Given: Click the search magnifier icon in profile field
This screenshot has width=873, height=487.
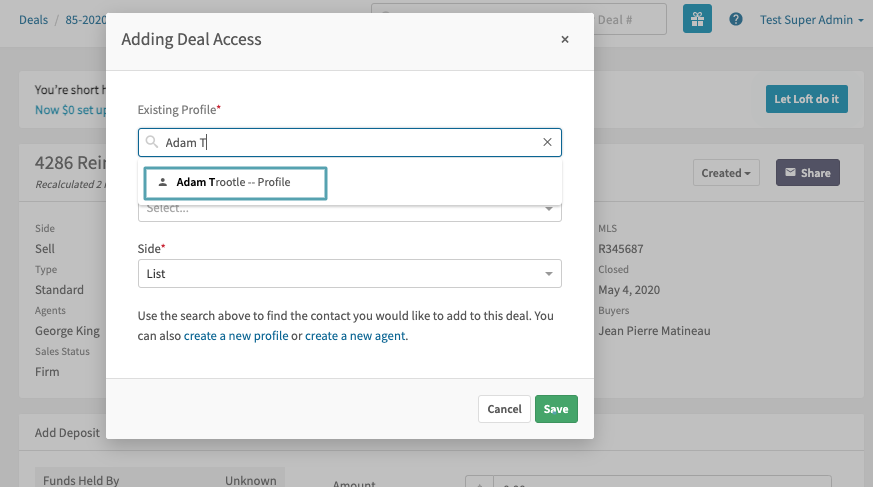Looking at the screenshot, I should [x=151, y=142].
